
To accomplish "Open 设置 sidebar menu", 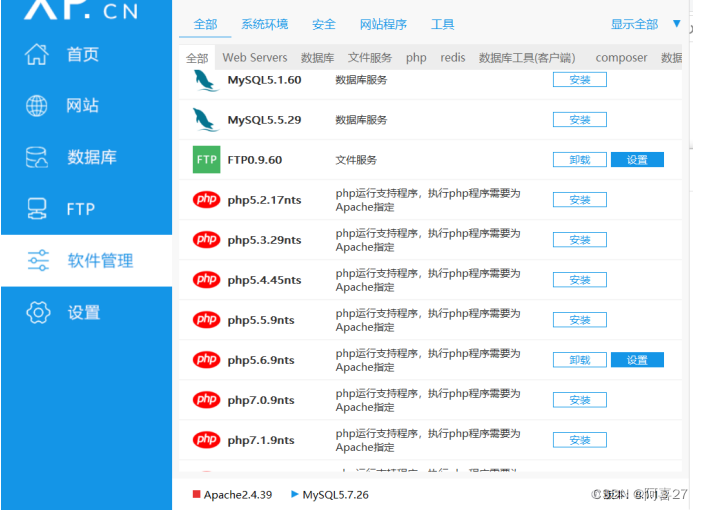I will [x=86, y=312].
